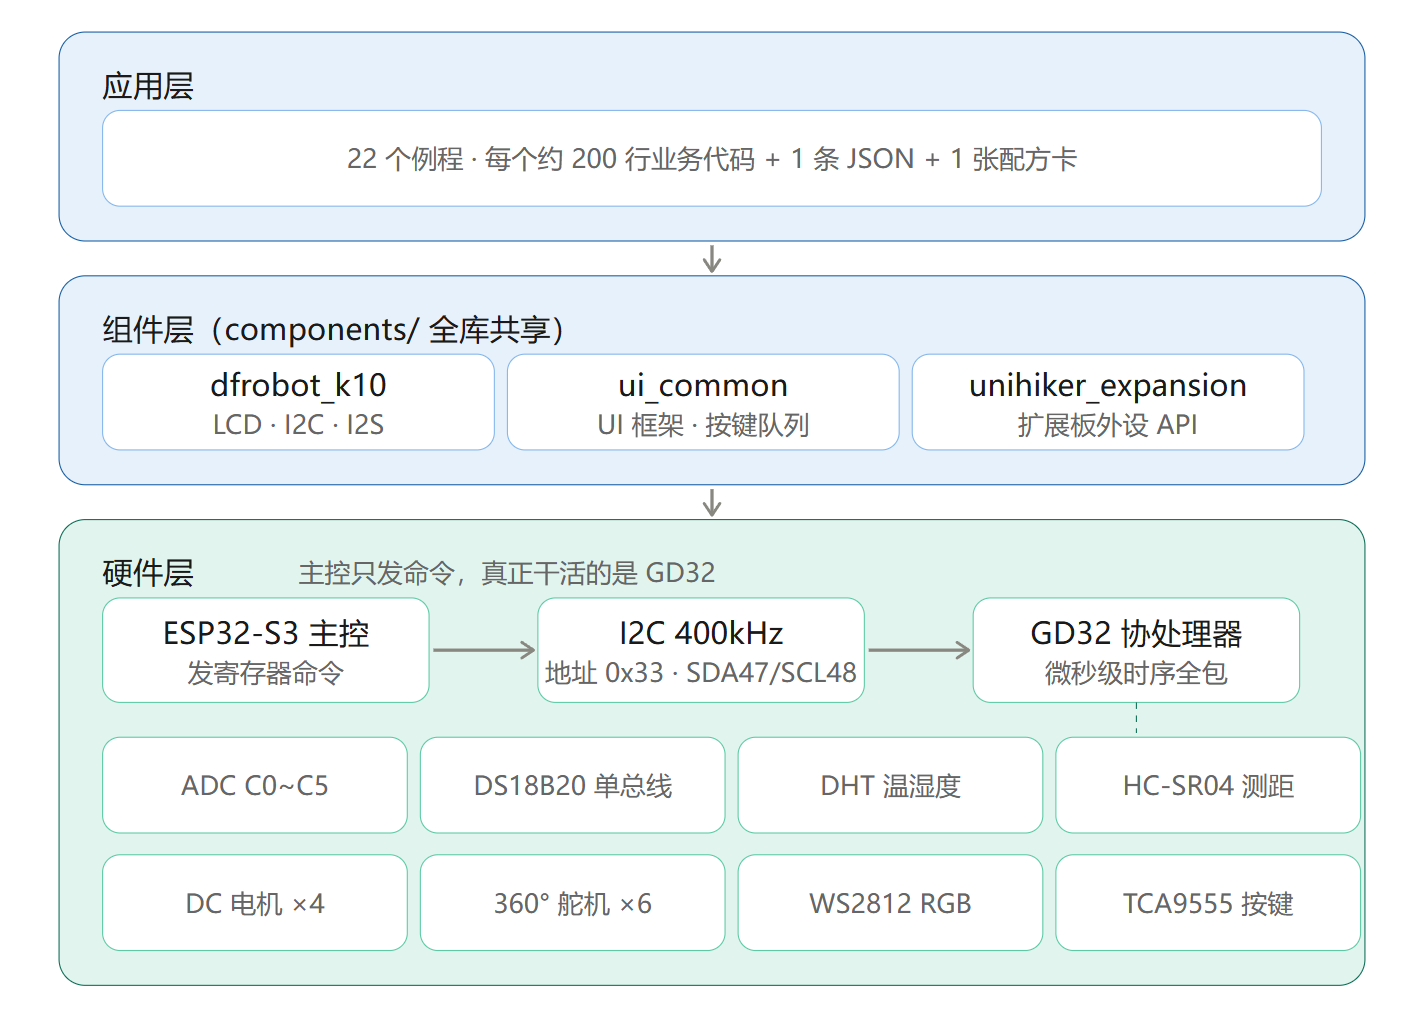Select the TCA9555 按键 box

(1208, 902)
